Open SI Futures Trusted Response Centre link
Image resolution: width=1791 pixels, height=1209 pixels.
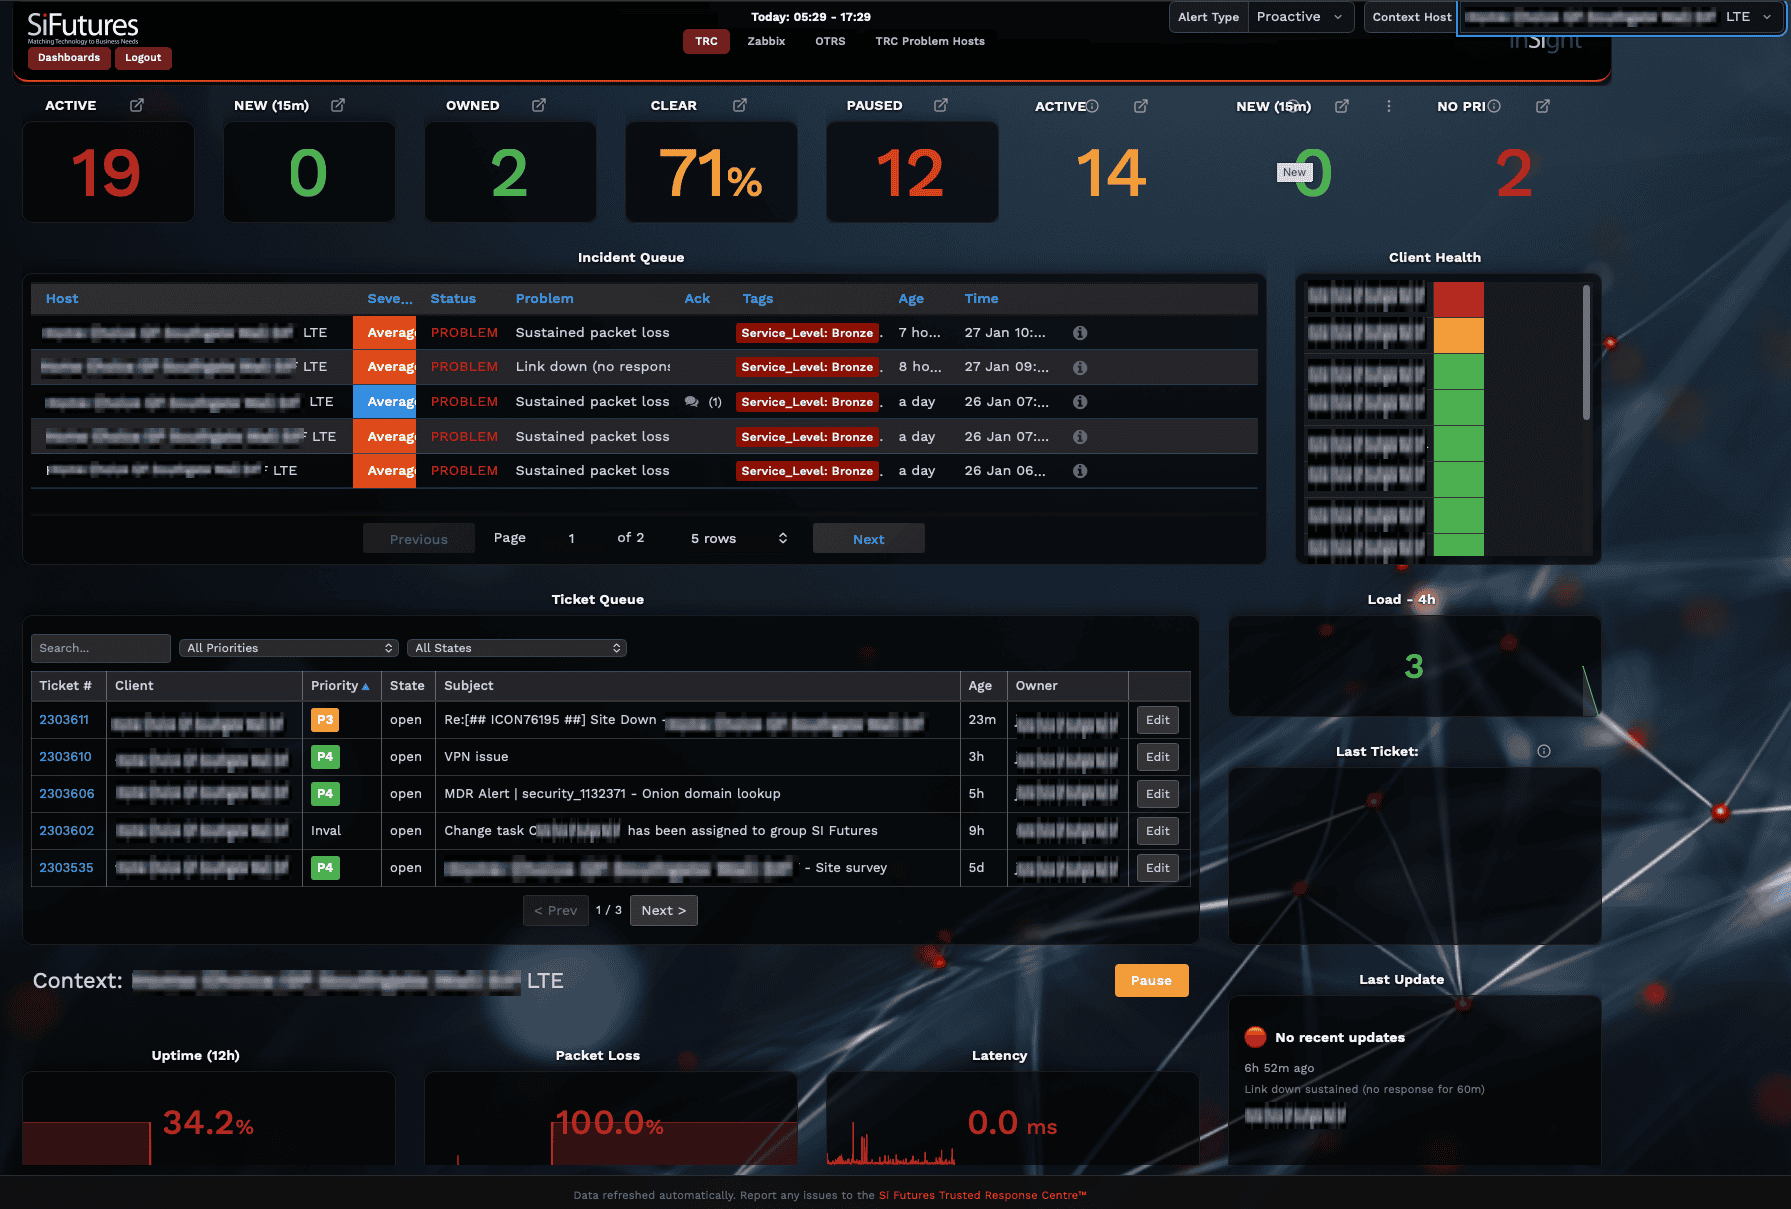point(982,1195)
